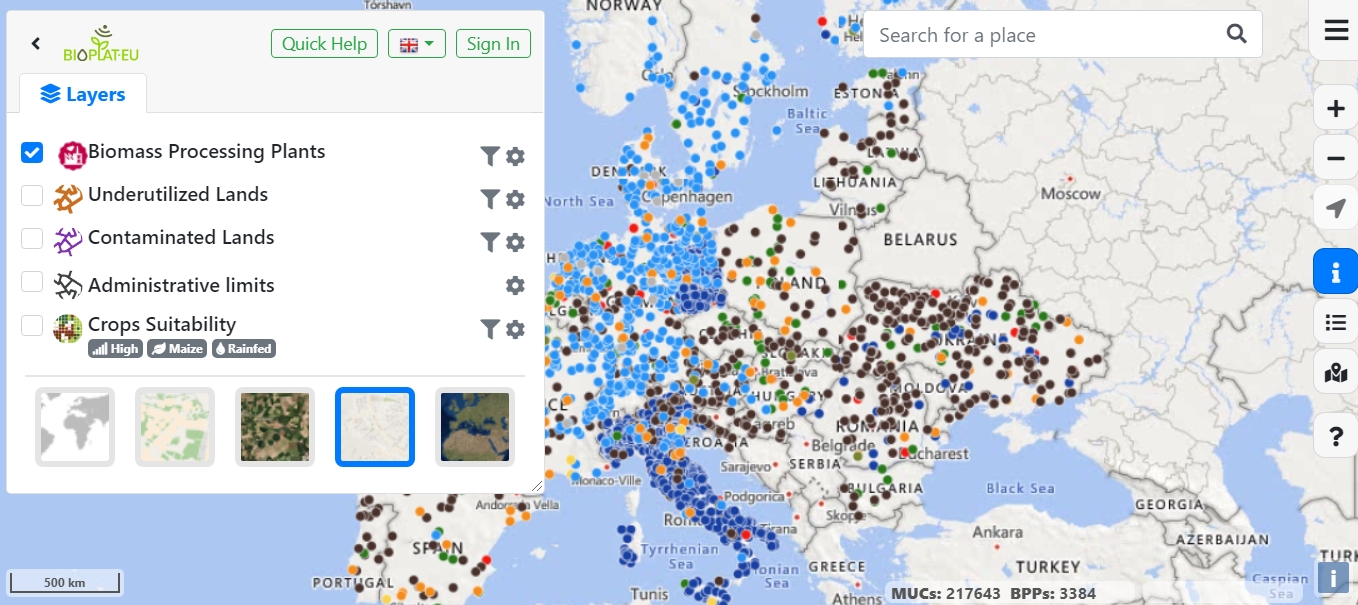Viewport: 1358px width, 605px height.
Task: Open the language selection dropdown
Action: click(416, 43)
